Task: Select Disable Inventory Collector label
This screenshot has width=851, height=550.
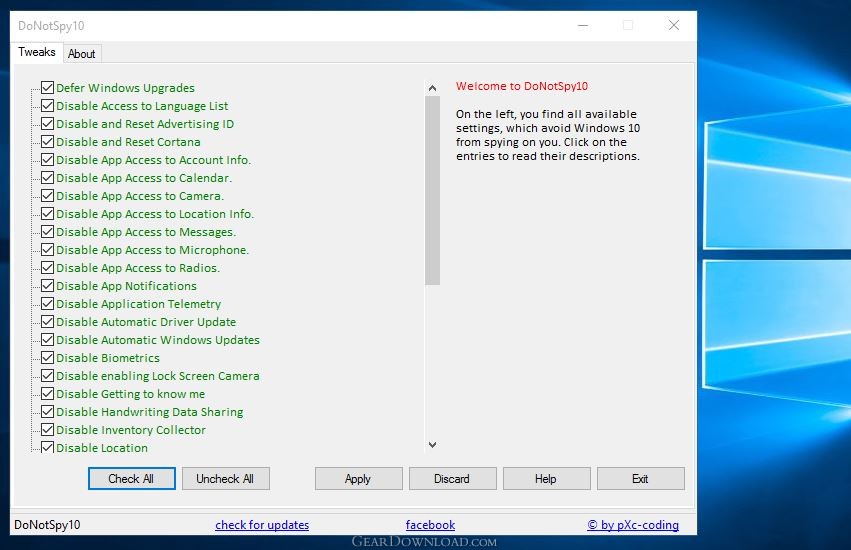Action: pyautogui.click(x=131, y=430)
